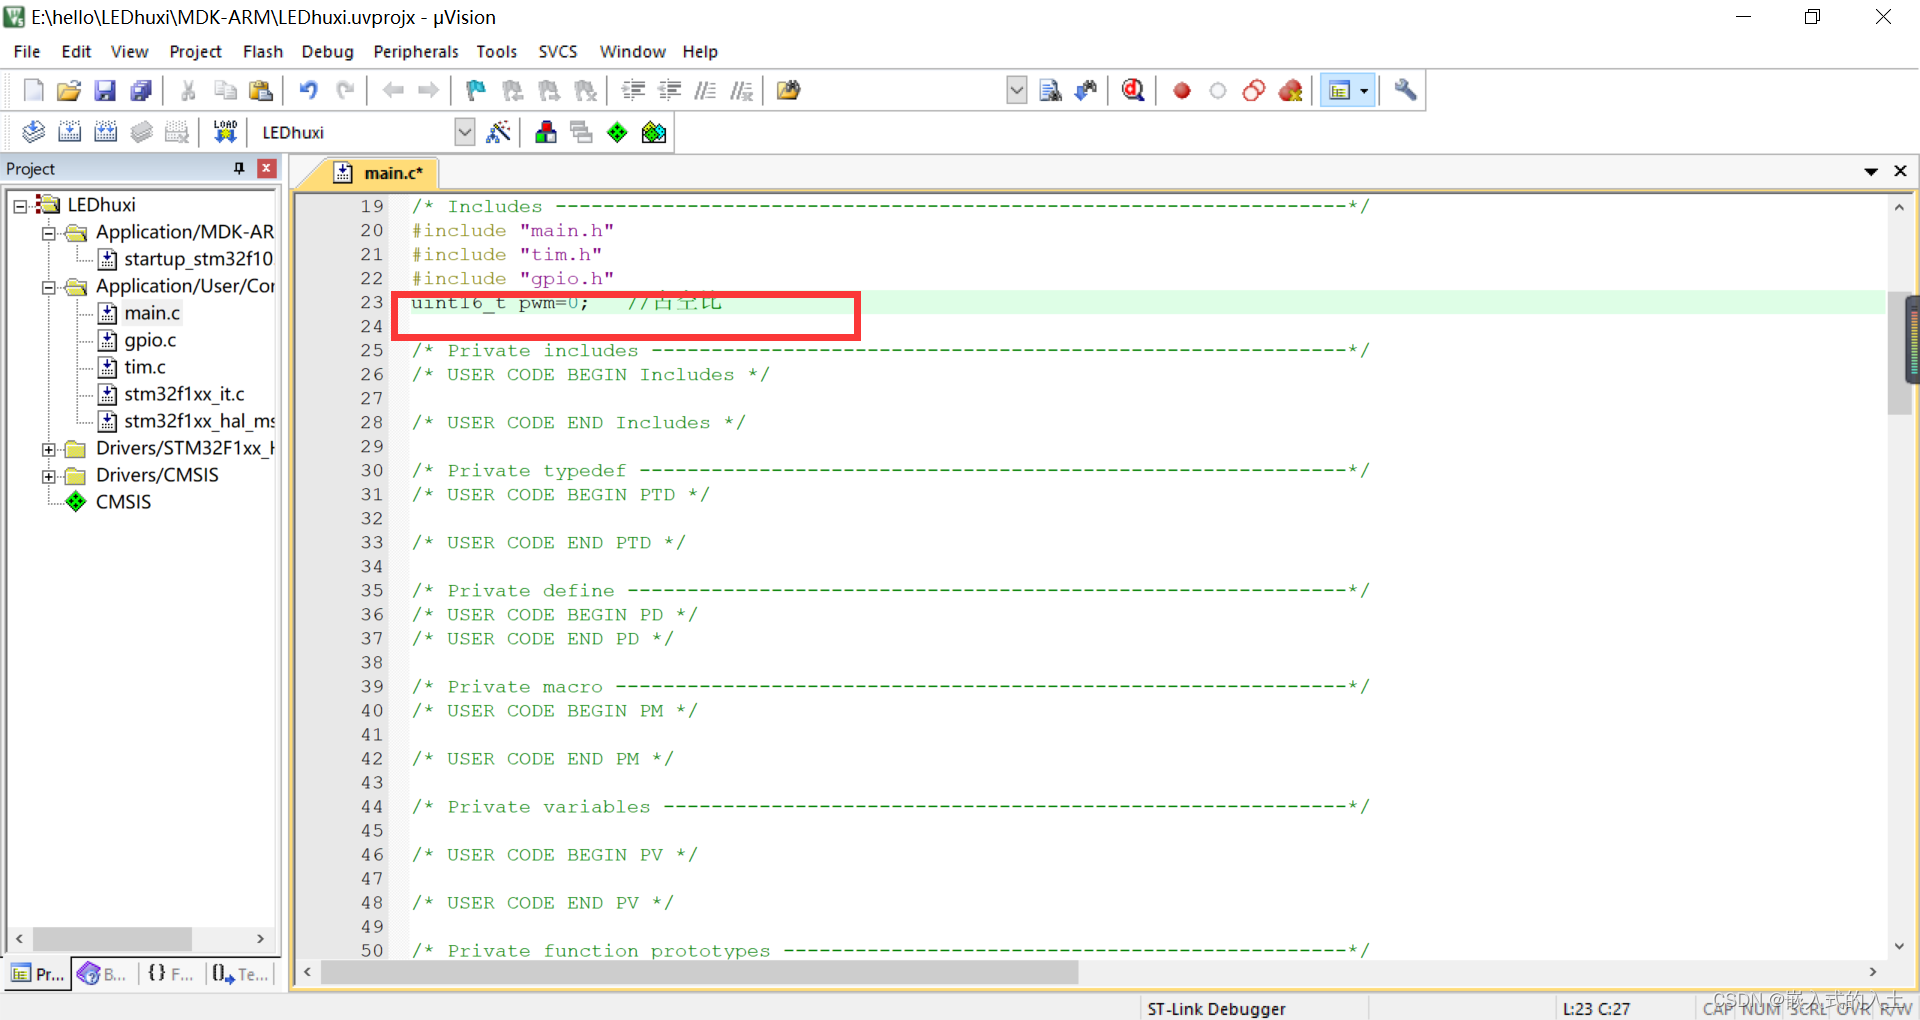The width and height of the screenshot is (1920, 1020).
Task: Expand the Drivers/STM32F1xx HAL folder
Action: click(48, 449)
